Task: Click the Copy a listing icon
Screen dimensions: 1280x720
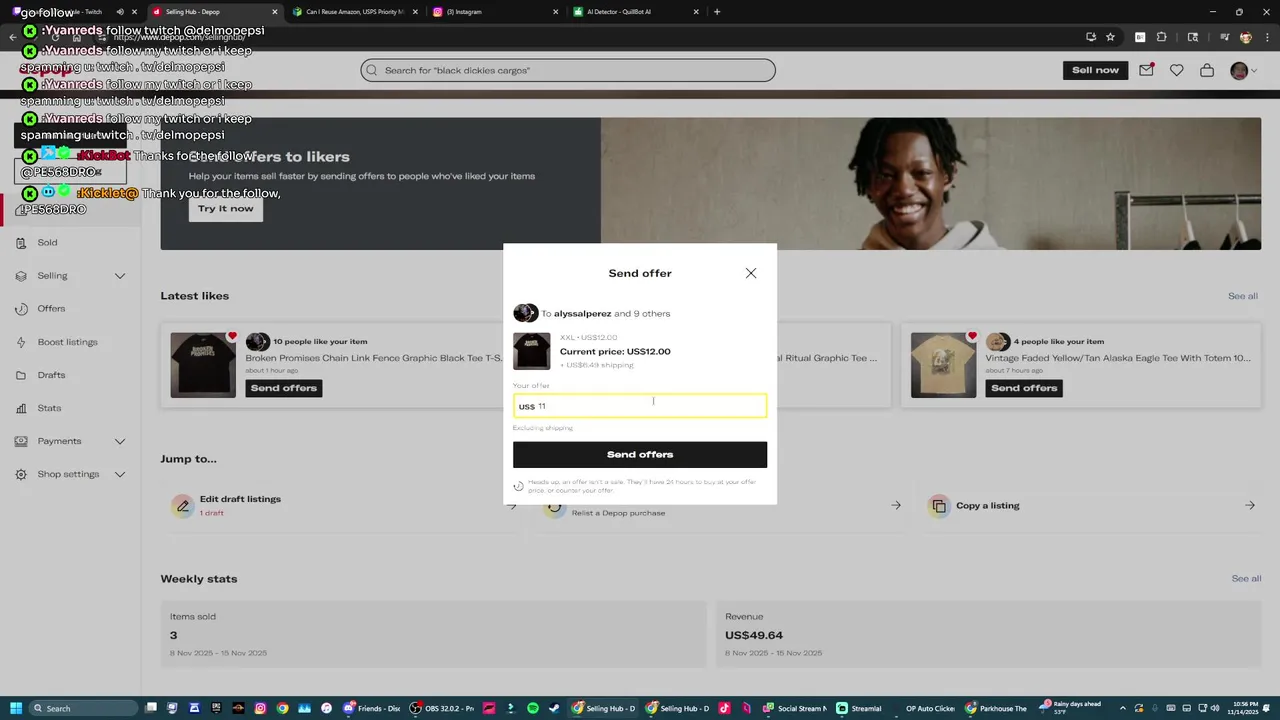Action: click(x=938, y=506)
